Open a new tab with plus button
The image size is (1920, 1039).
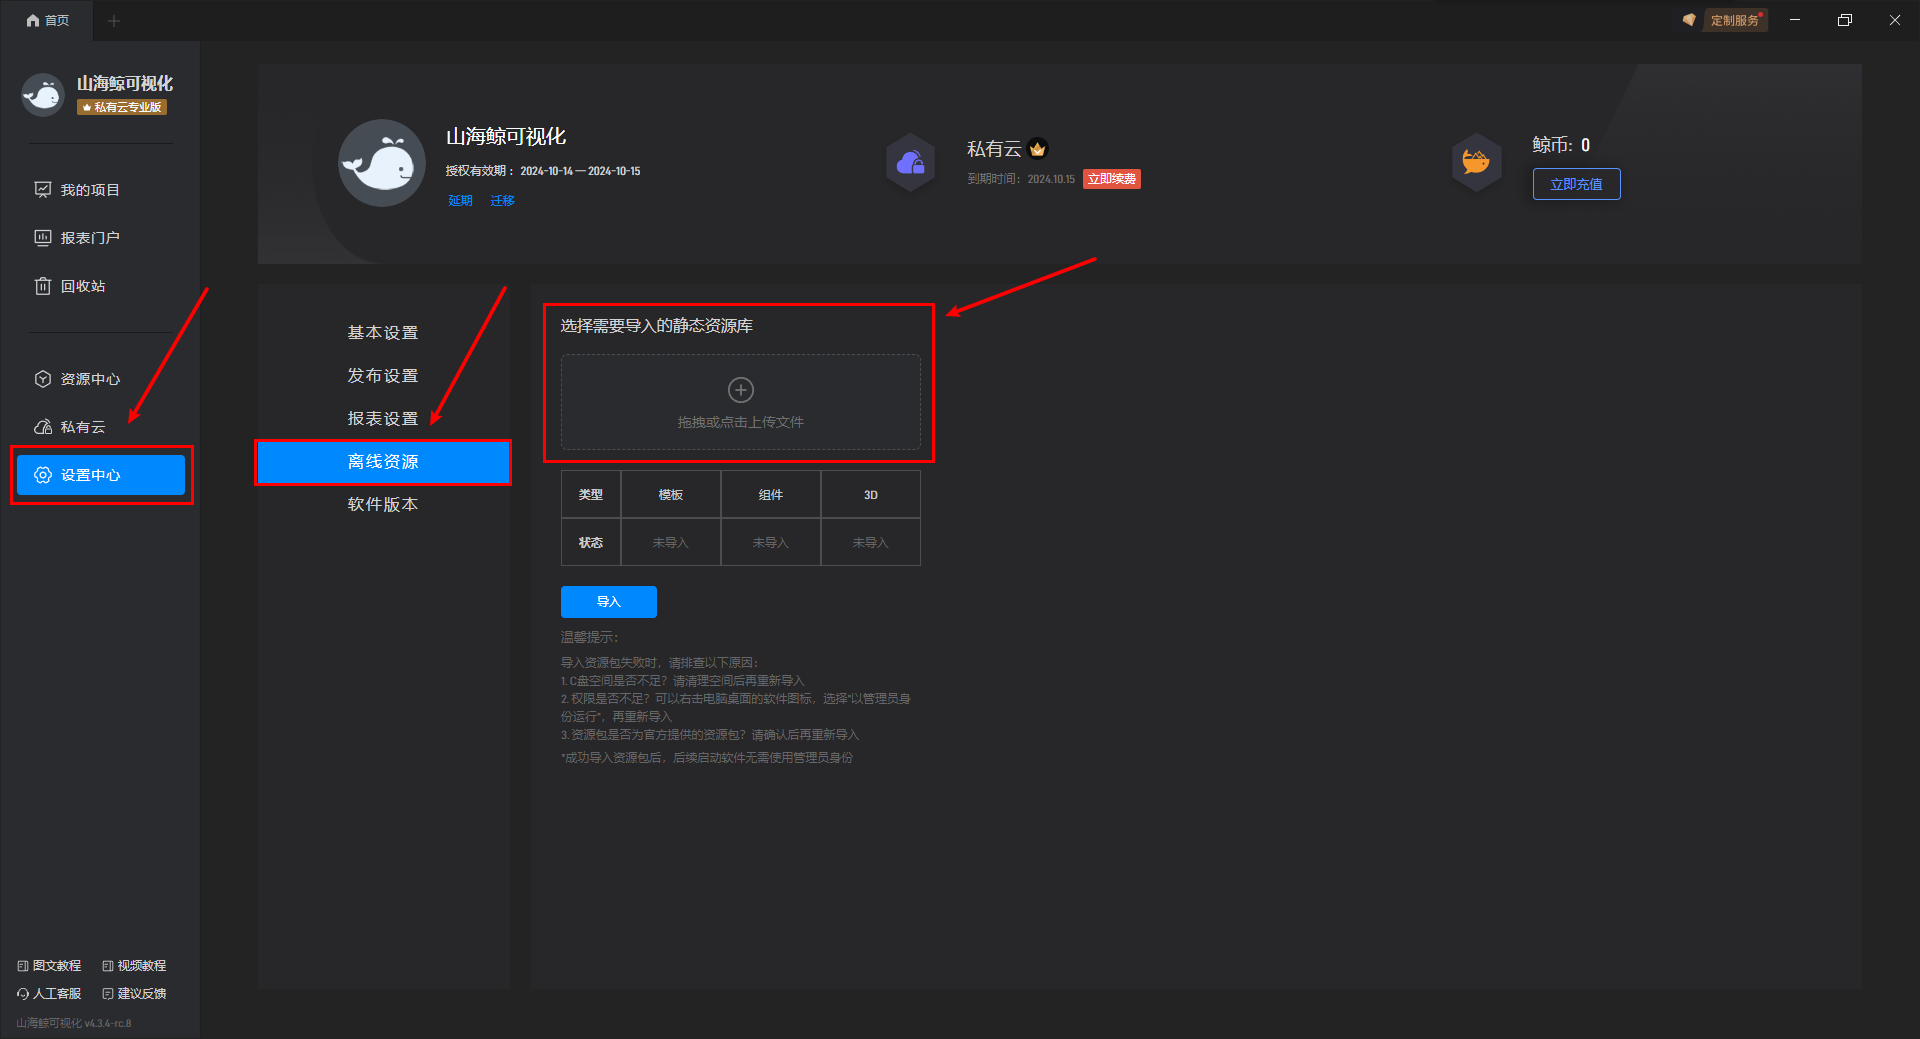point(114,20)
